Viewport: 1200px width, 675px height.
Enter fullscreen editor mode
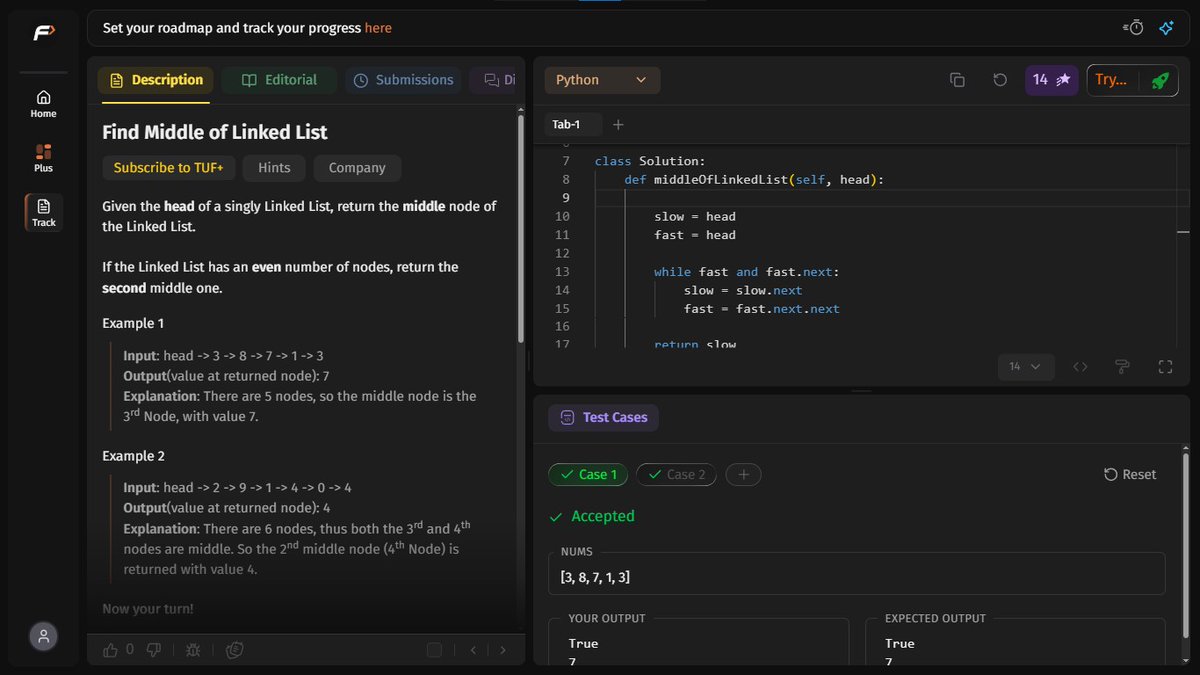(1165, 367)
